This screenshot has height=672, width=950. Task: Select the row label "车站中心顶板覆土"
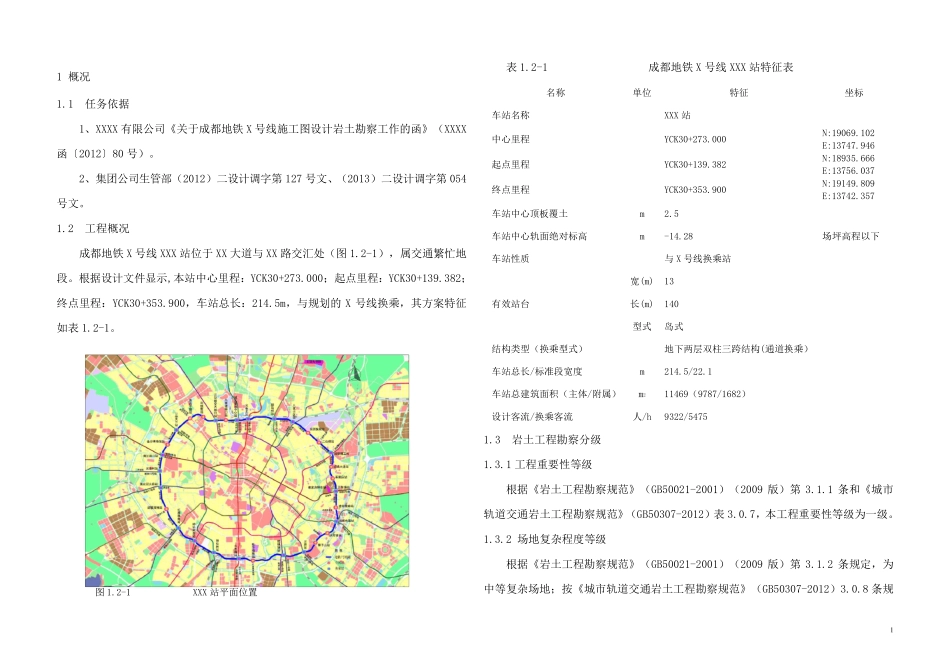tap(530, 214)
